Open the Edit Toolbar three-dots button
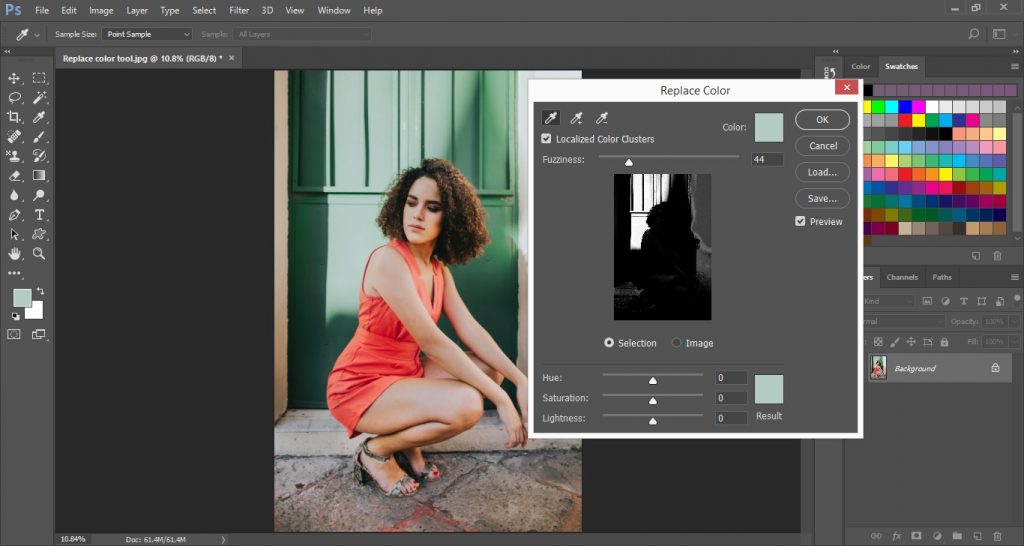 click(14, 274)
